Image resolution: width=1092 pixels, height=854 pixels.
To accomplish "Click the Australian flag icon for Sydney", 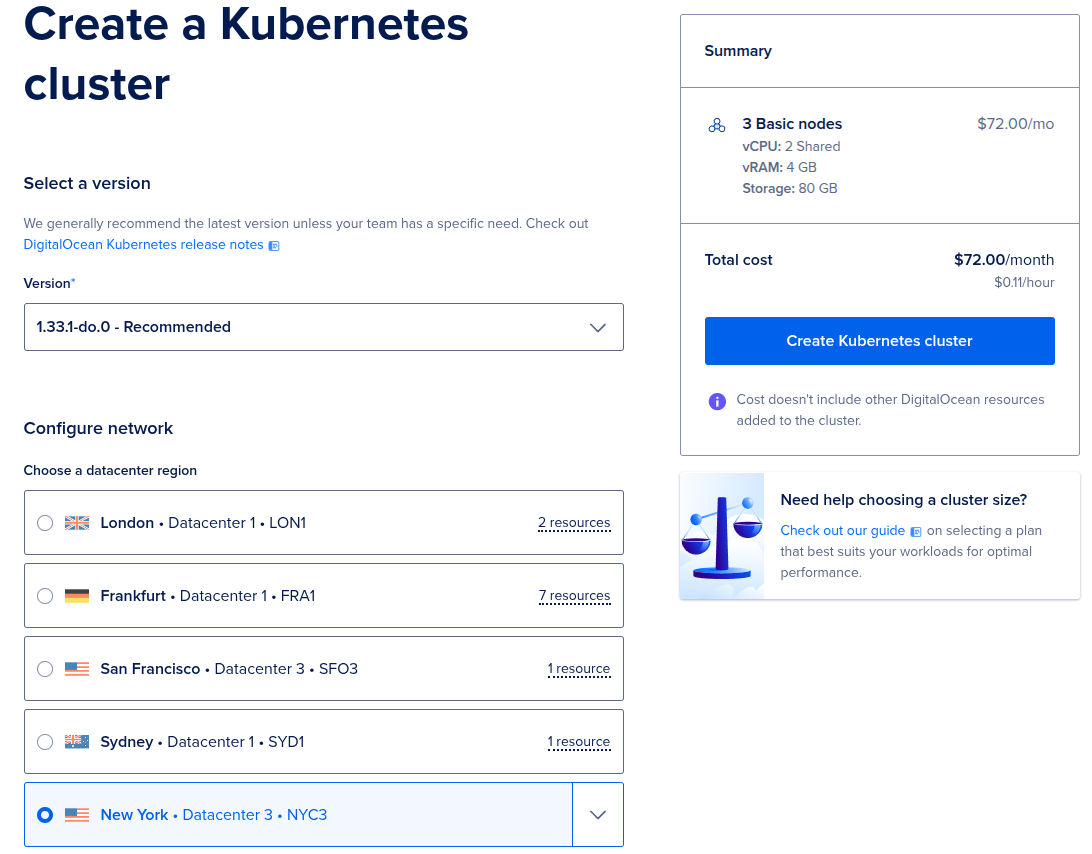I will (77, 742).
